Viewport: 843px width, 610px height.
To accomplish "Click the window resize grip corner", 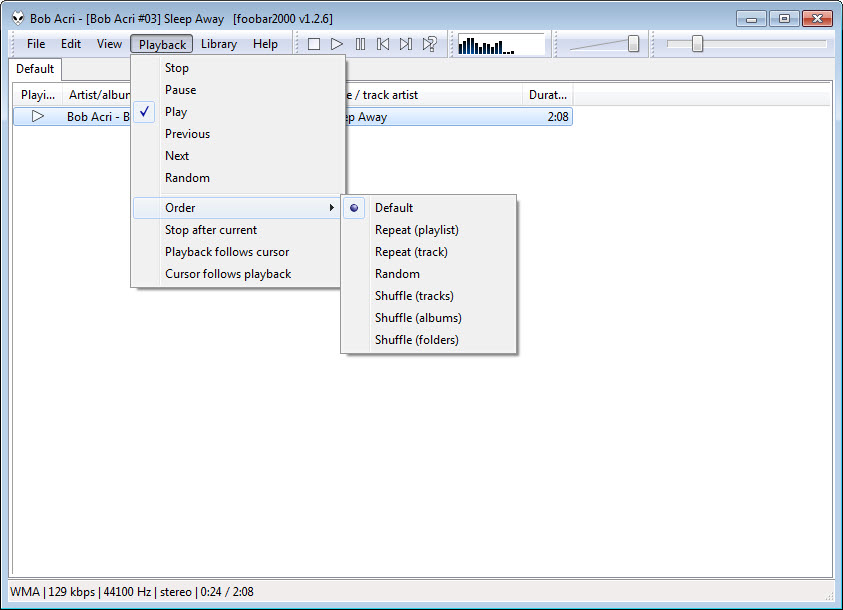I will 828,595.
